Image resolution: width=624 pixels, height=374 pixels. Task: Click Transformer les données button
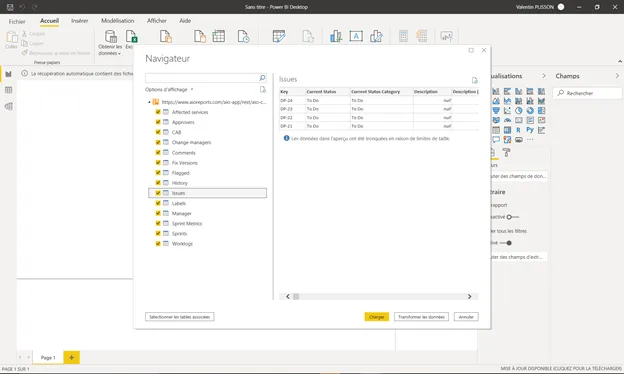421,317
